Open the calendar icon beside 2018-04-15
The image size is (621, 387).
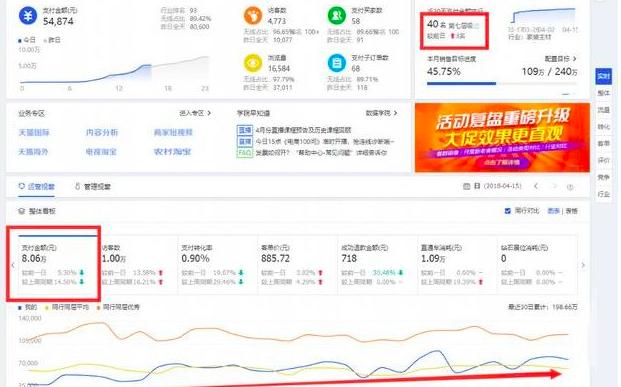point(466,186)
